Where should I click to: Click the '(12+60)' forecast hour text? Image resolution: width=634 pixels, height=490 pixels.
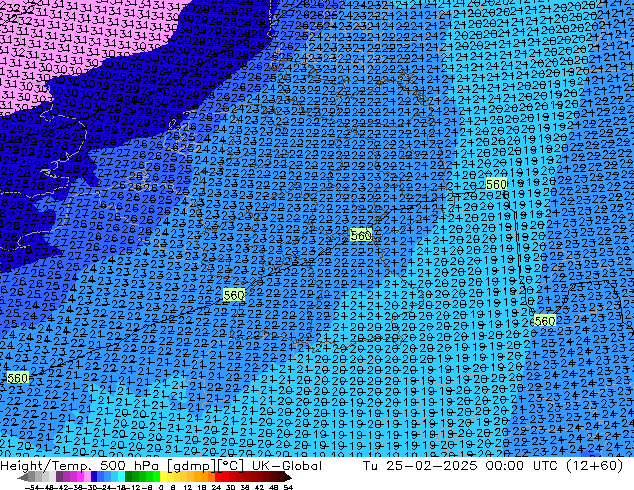[x=594, y=466]
